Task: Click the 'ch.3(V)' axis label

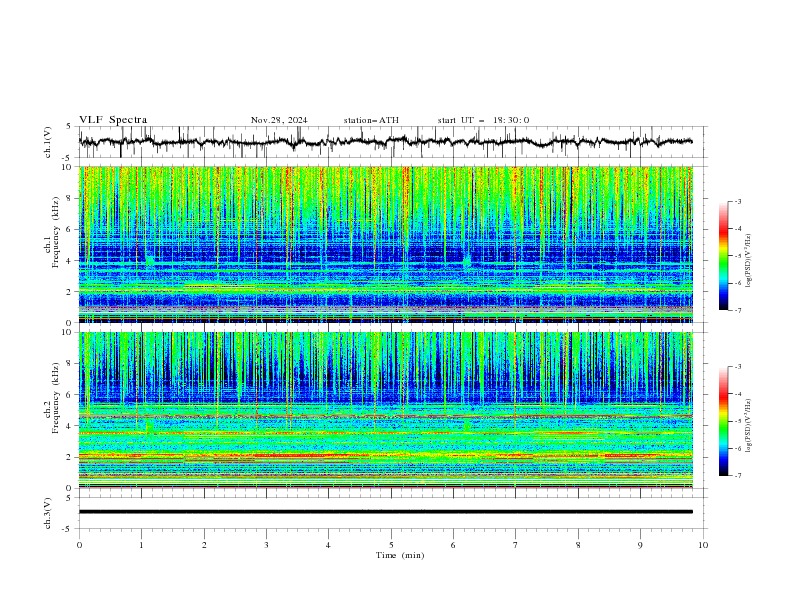Action: coord(48,513)
